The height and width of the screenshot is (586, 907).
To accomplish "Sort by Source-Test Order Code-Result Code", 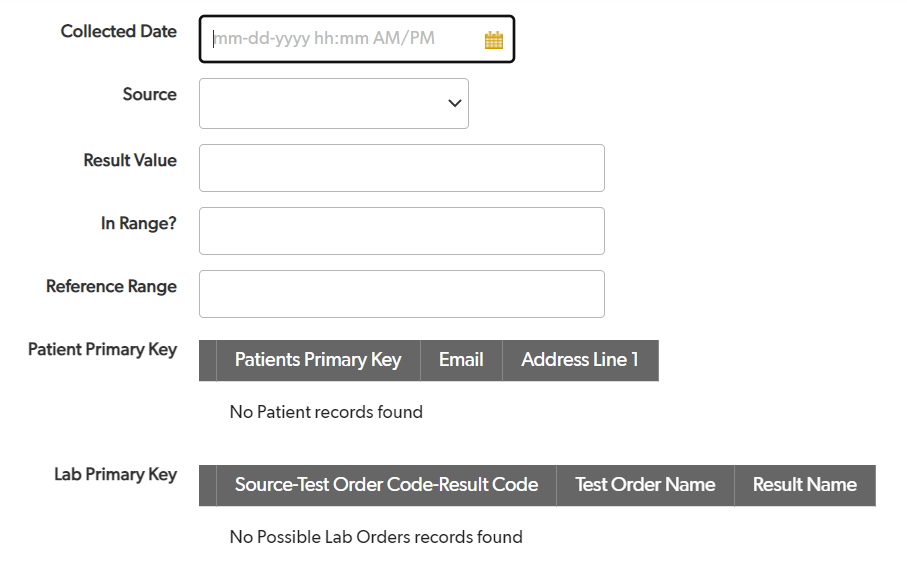I will (x=386, y=485).
